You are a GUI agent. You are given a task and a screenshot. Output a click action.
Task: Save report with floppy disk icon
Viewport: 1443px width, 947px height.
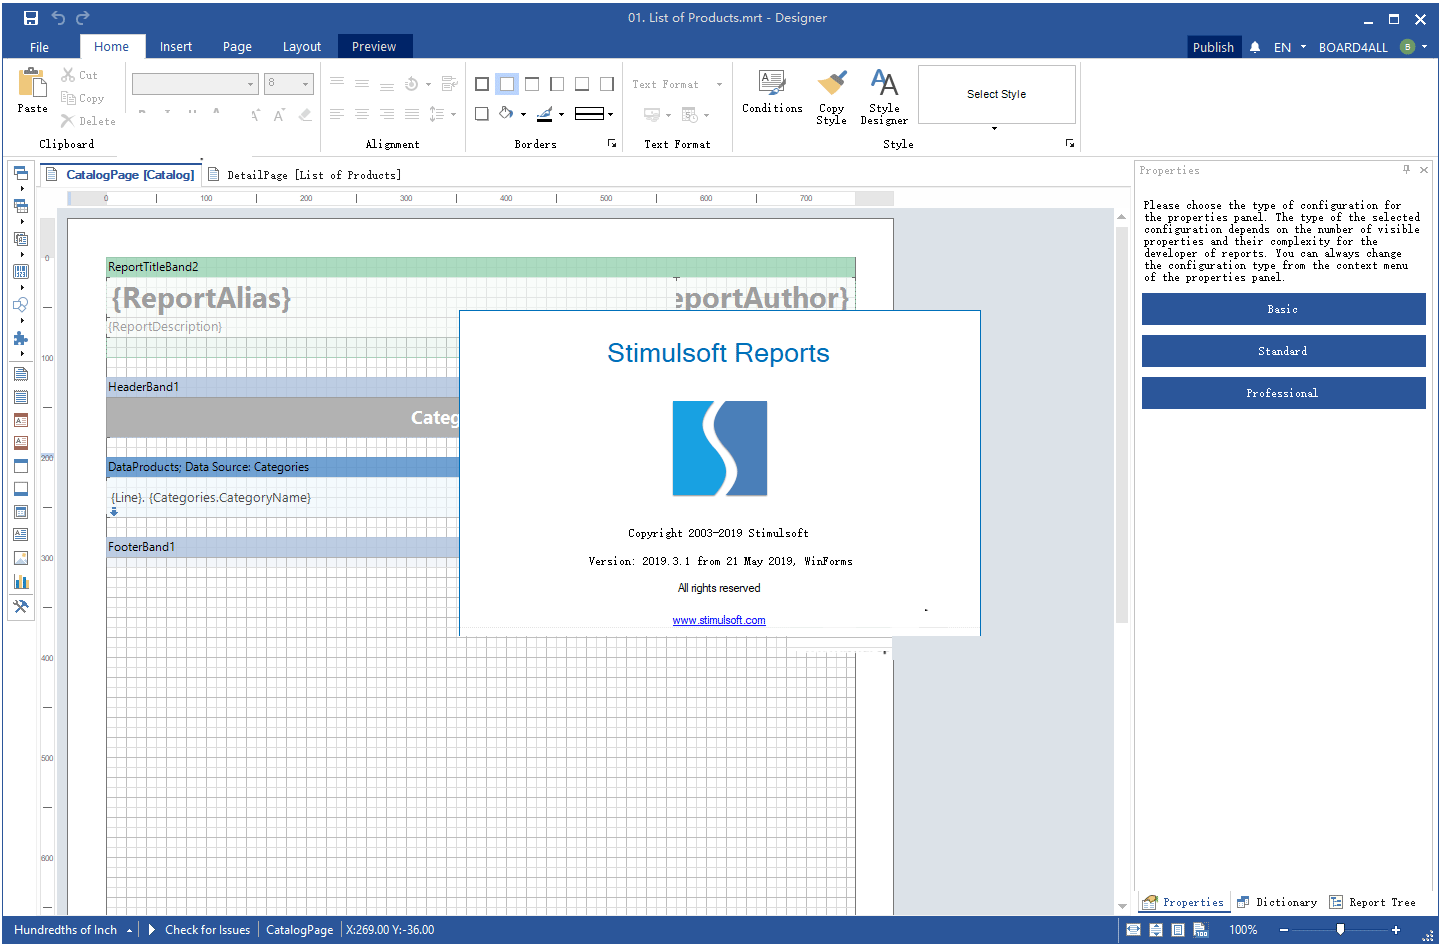[x=31, y=18]
